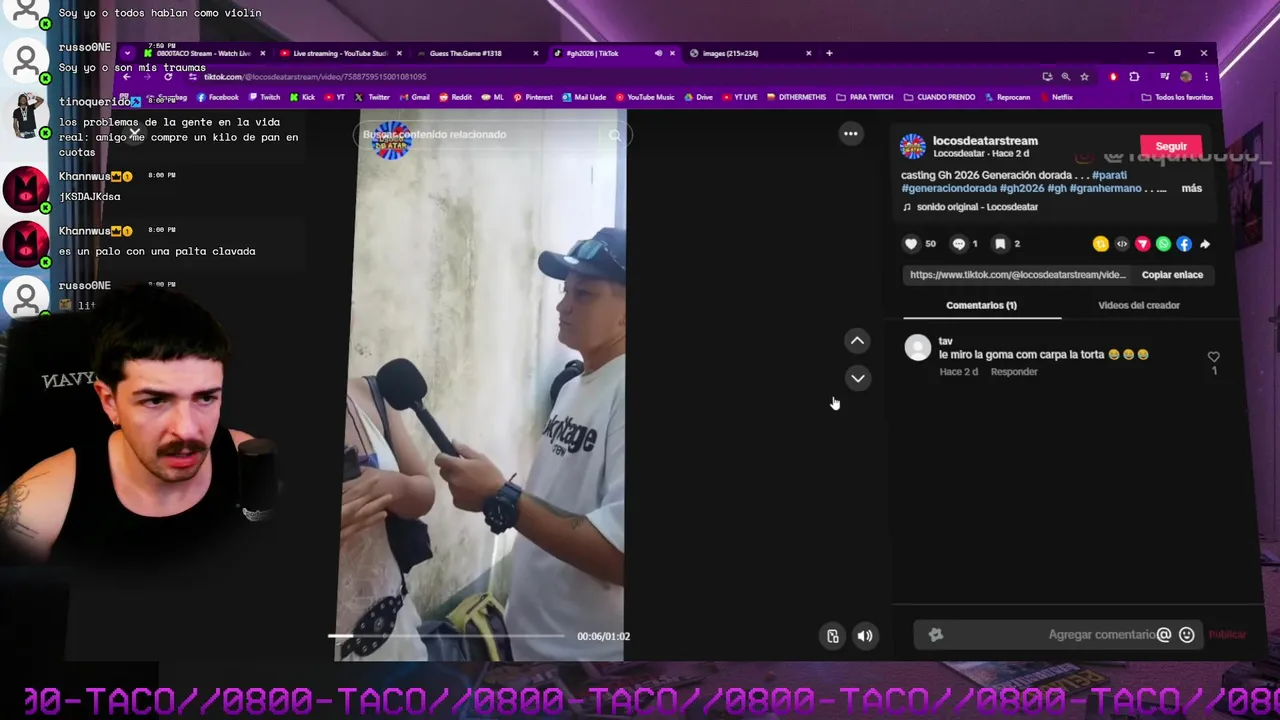Screen dimensions: 1280x720
Task: Open the YouTube Music bookmark
Action: pos(645,97)
